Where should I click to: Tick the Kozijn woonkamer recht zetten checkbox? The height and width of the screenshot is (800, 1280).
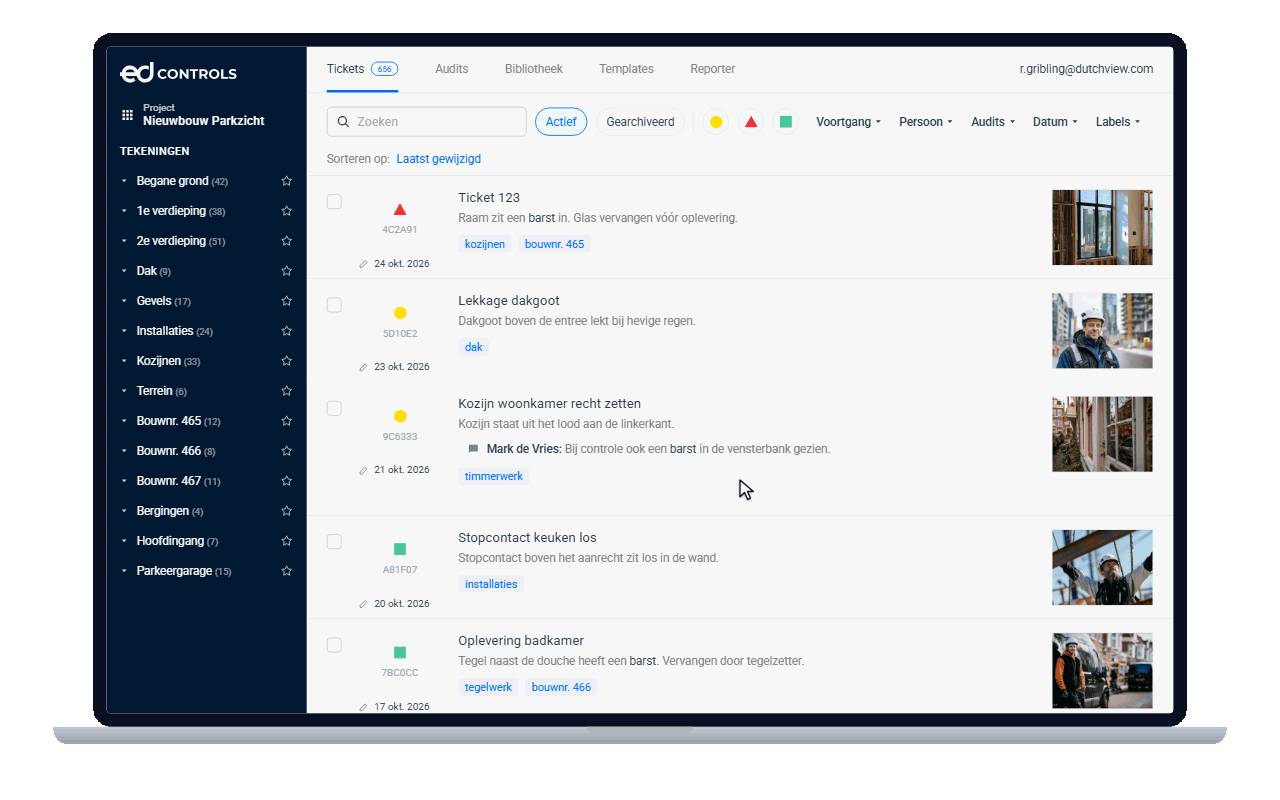click(x=334, y=408)
